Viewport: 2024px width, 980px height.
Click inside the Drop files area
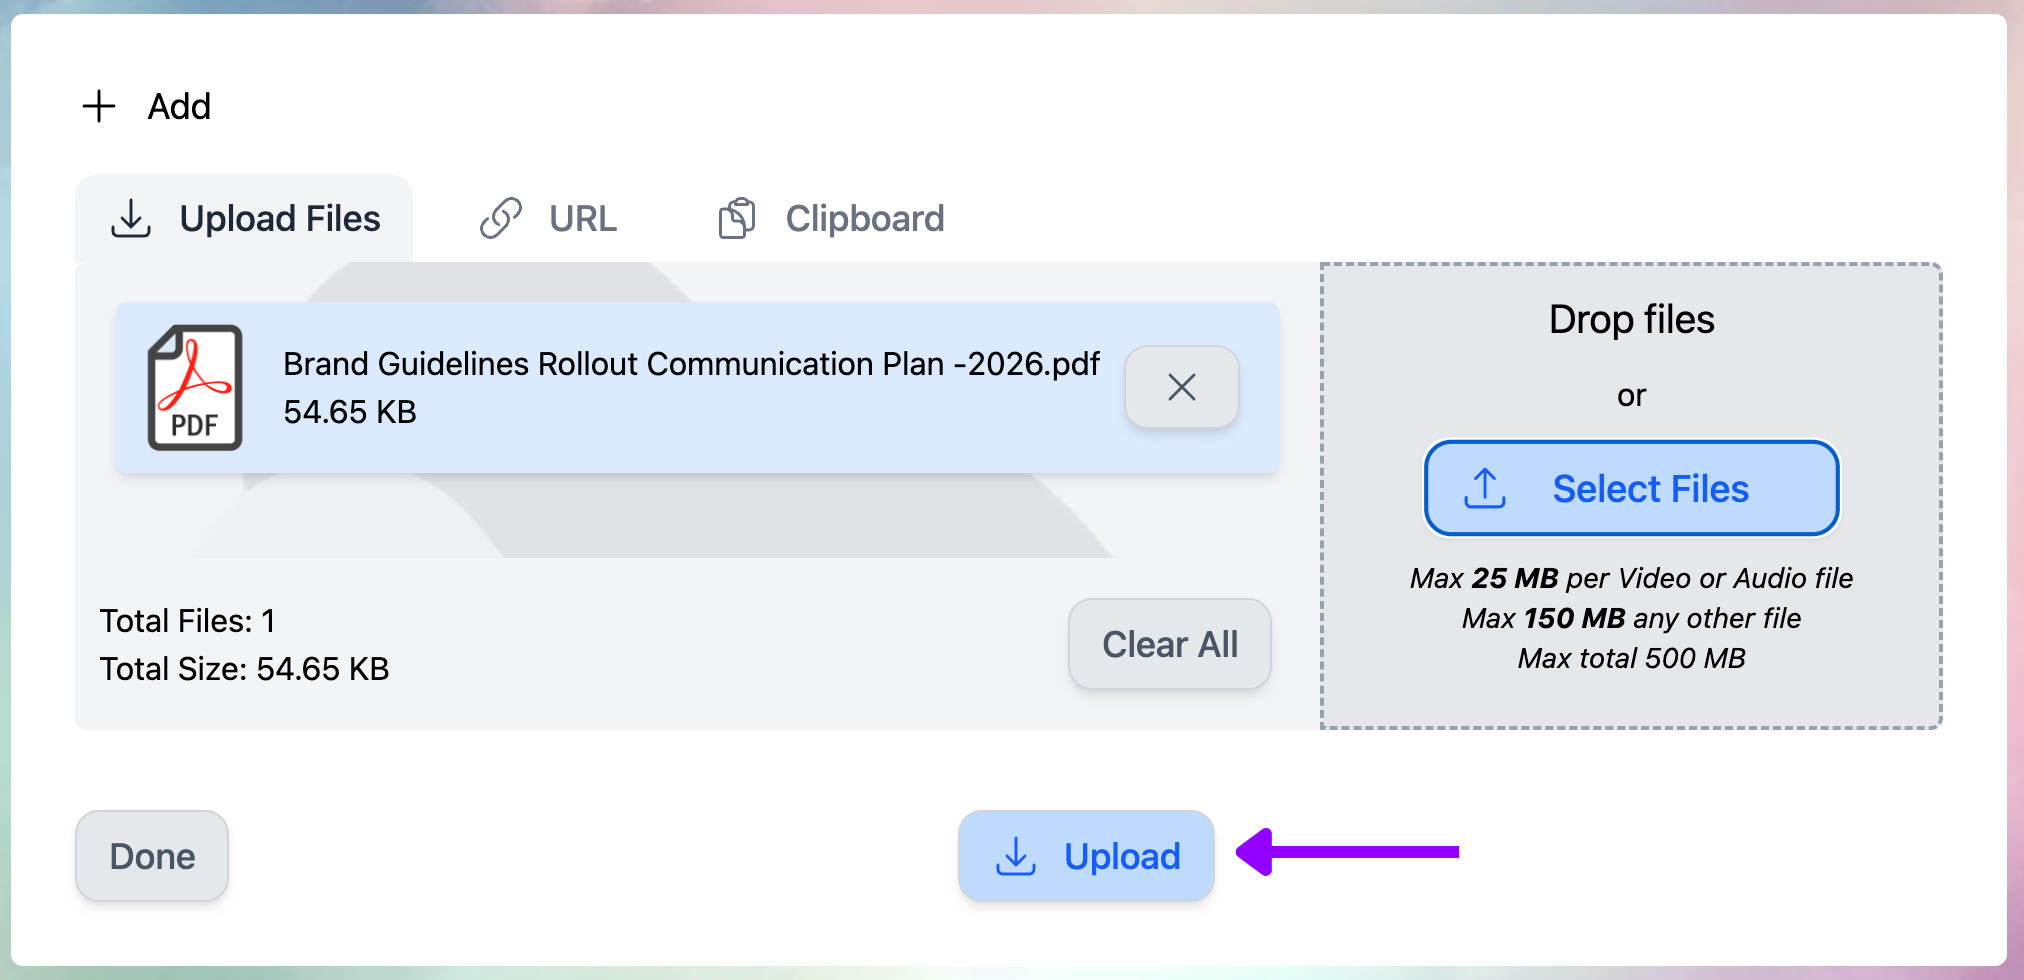[x=1632, y=319]
